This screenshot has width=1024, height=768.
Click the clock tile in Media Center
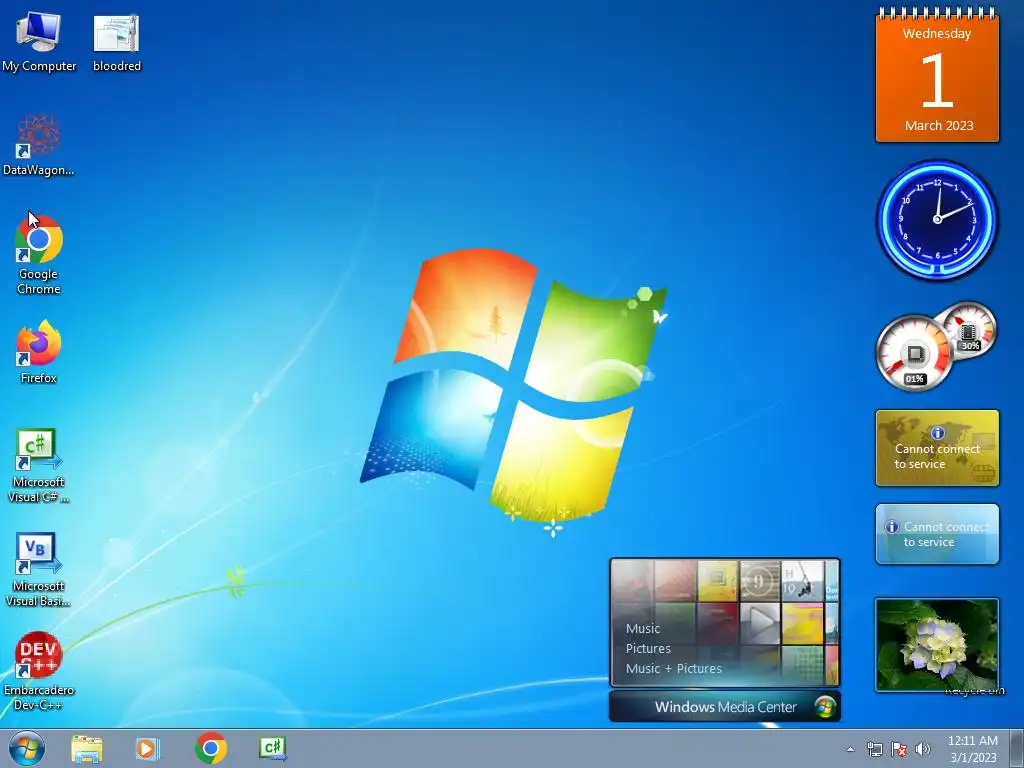(x=760, y=581)
